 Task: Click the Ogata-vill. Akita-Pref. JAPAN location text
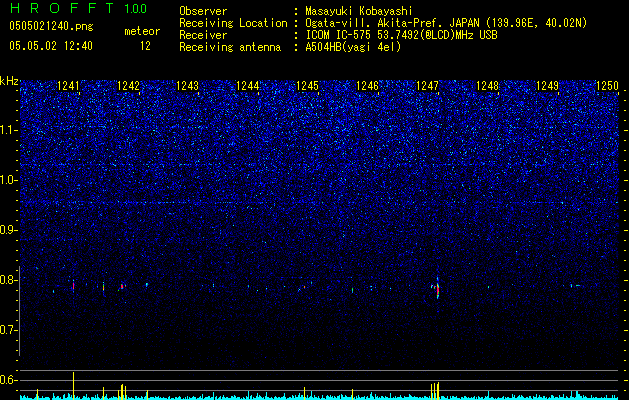[446, 23]
